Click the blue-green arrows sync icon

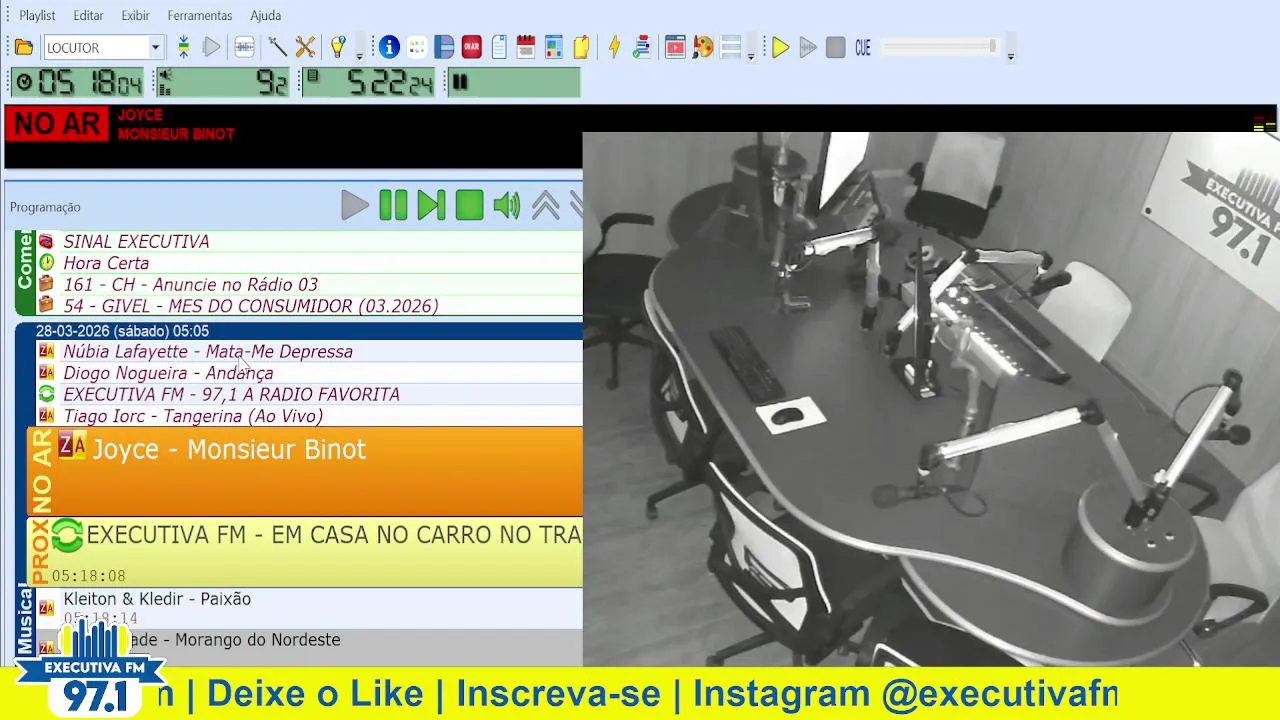pos(183,47)
